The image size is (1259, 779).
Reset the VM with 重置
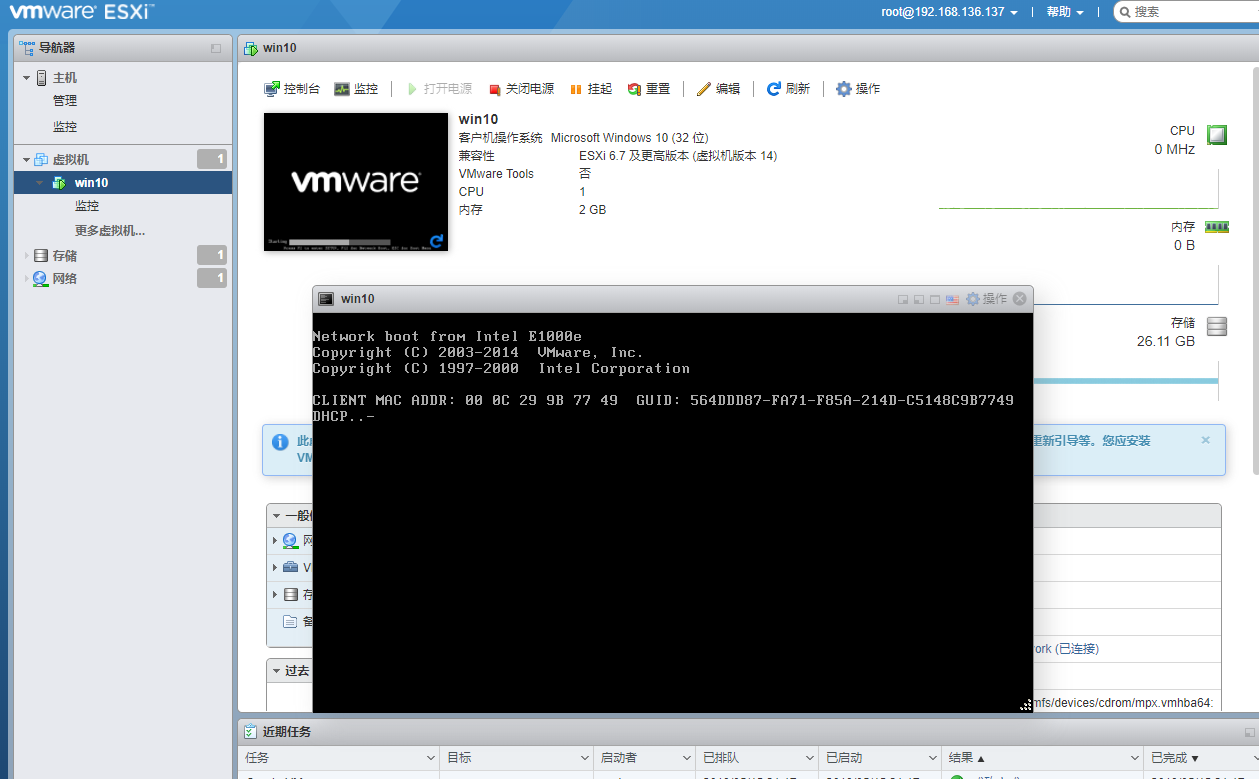pos(649,89)
